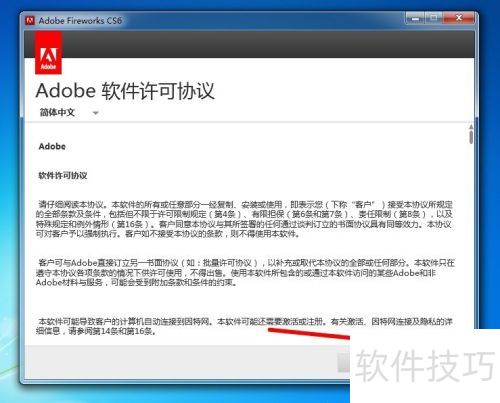The width and height of the screenshot is (500, 403).
Task: Click the Adobe Fireworks CS6 title bar text
Action: (80, 21)
